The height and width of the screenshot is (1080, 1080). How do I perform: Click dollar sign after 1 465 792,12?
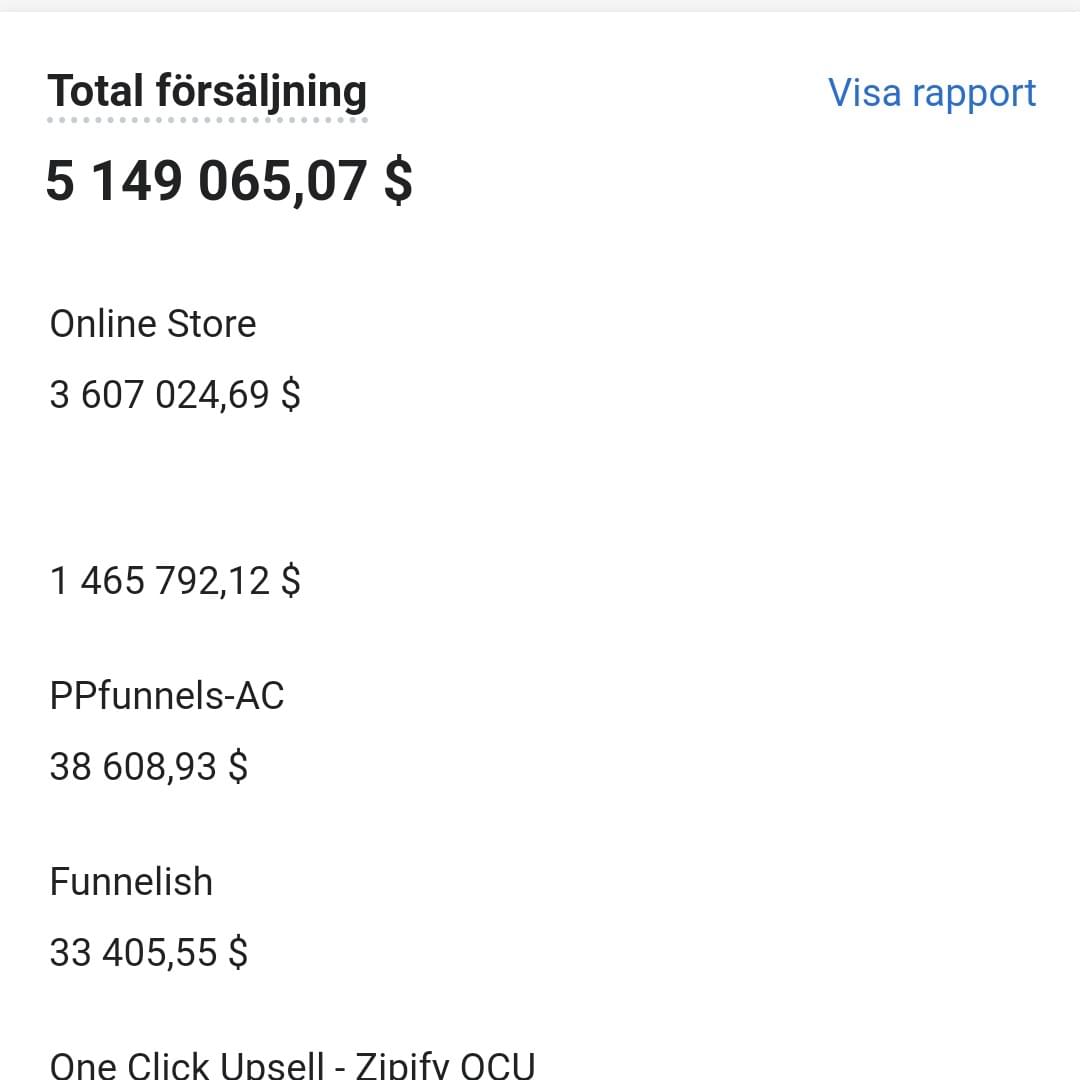coord(291,580)
